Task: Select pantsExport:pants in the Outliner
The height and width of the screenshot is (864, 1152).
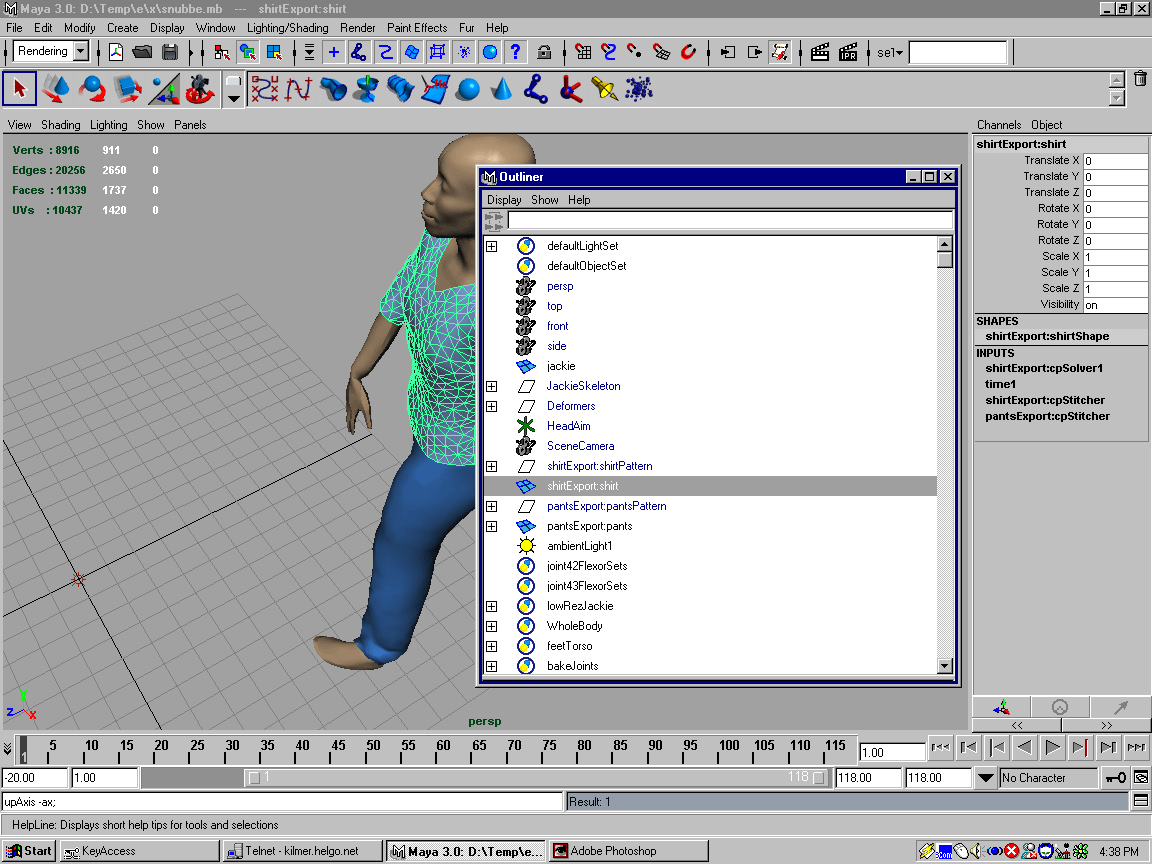Action: 589,526
